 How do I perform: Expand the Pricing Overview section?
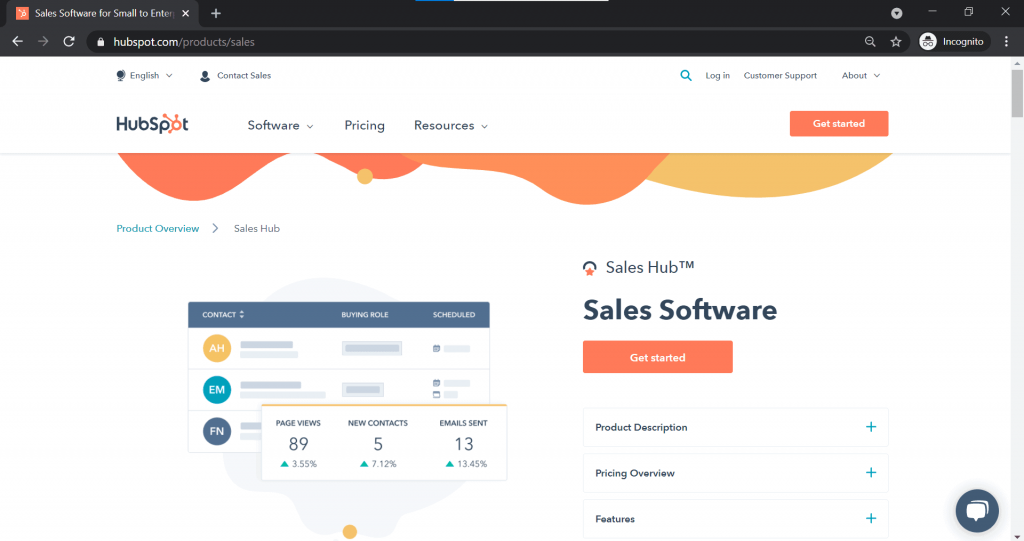click(x=735, y=473)
